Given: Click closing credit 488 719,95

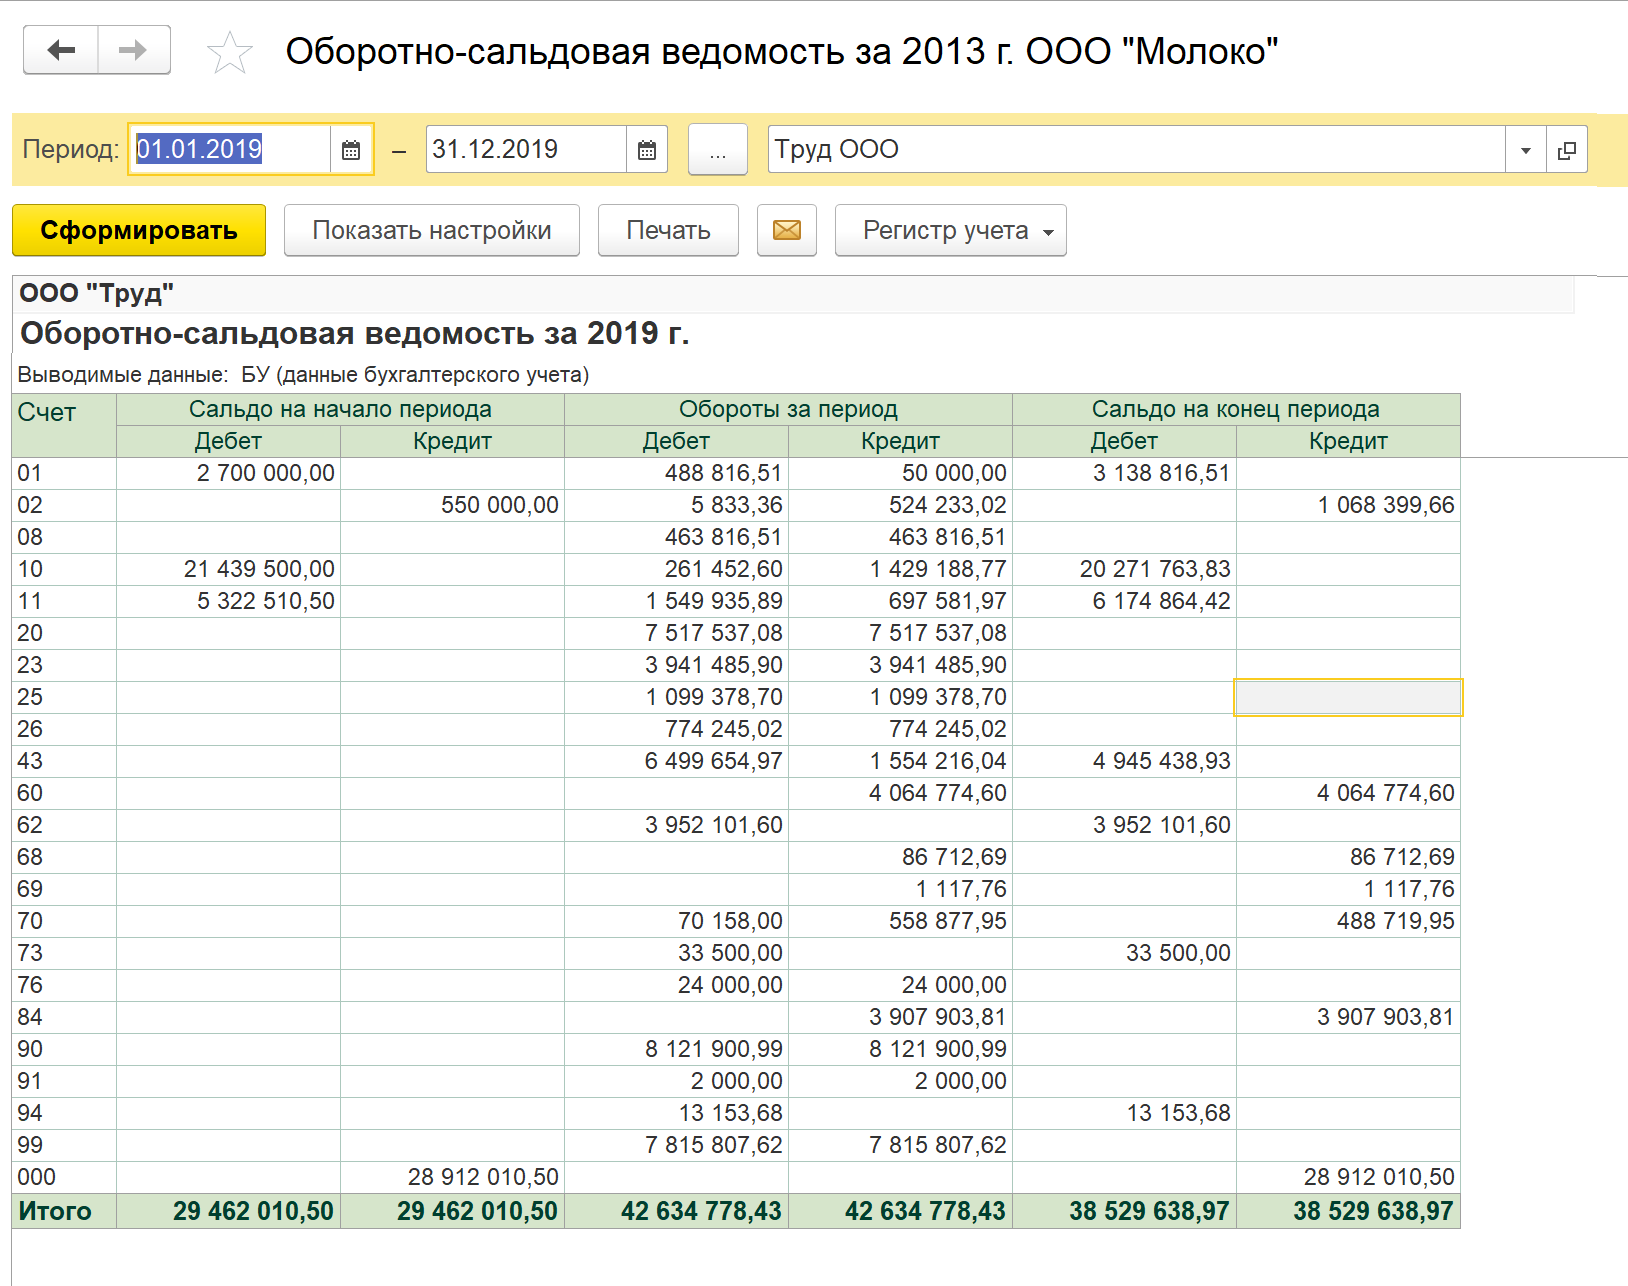Looking at the screenshot, I should click(1396, 921).
